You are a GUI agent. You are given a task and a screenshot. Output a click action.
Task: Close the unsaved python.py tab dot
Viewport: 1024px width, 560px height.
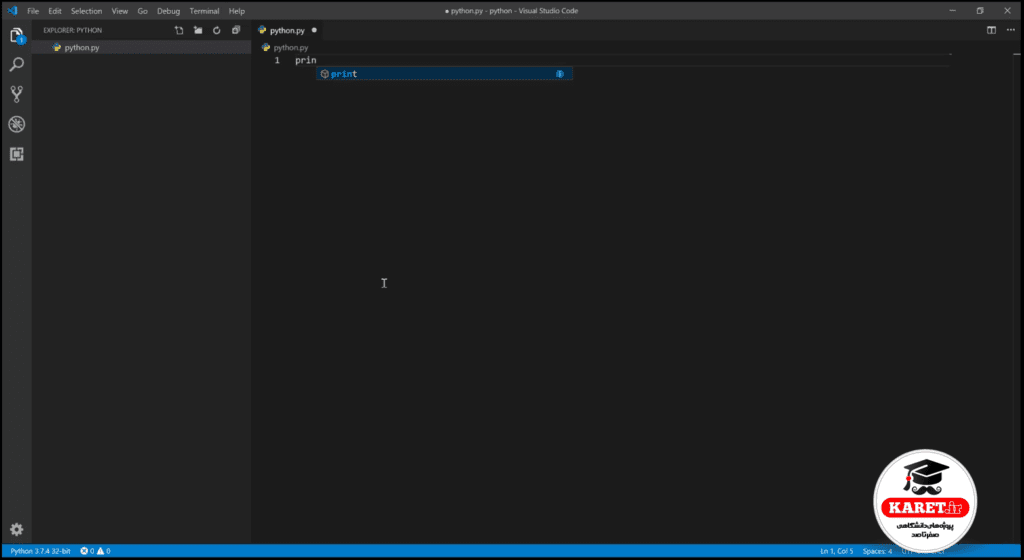[314, 30]
